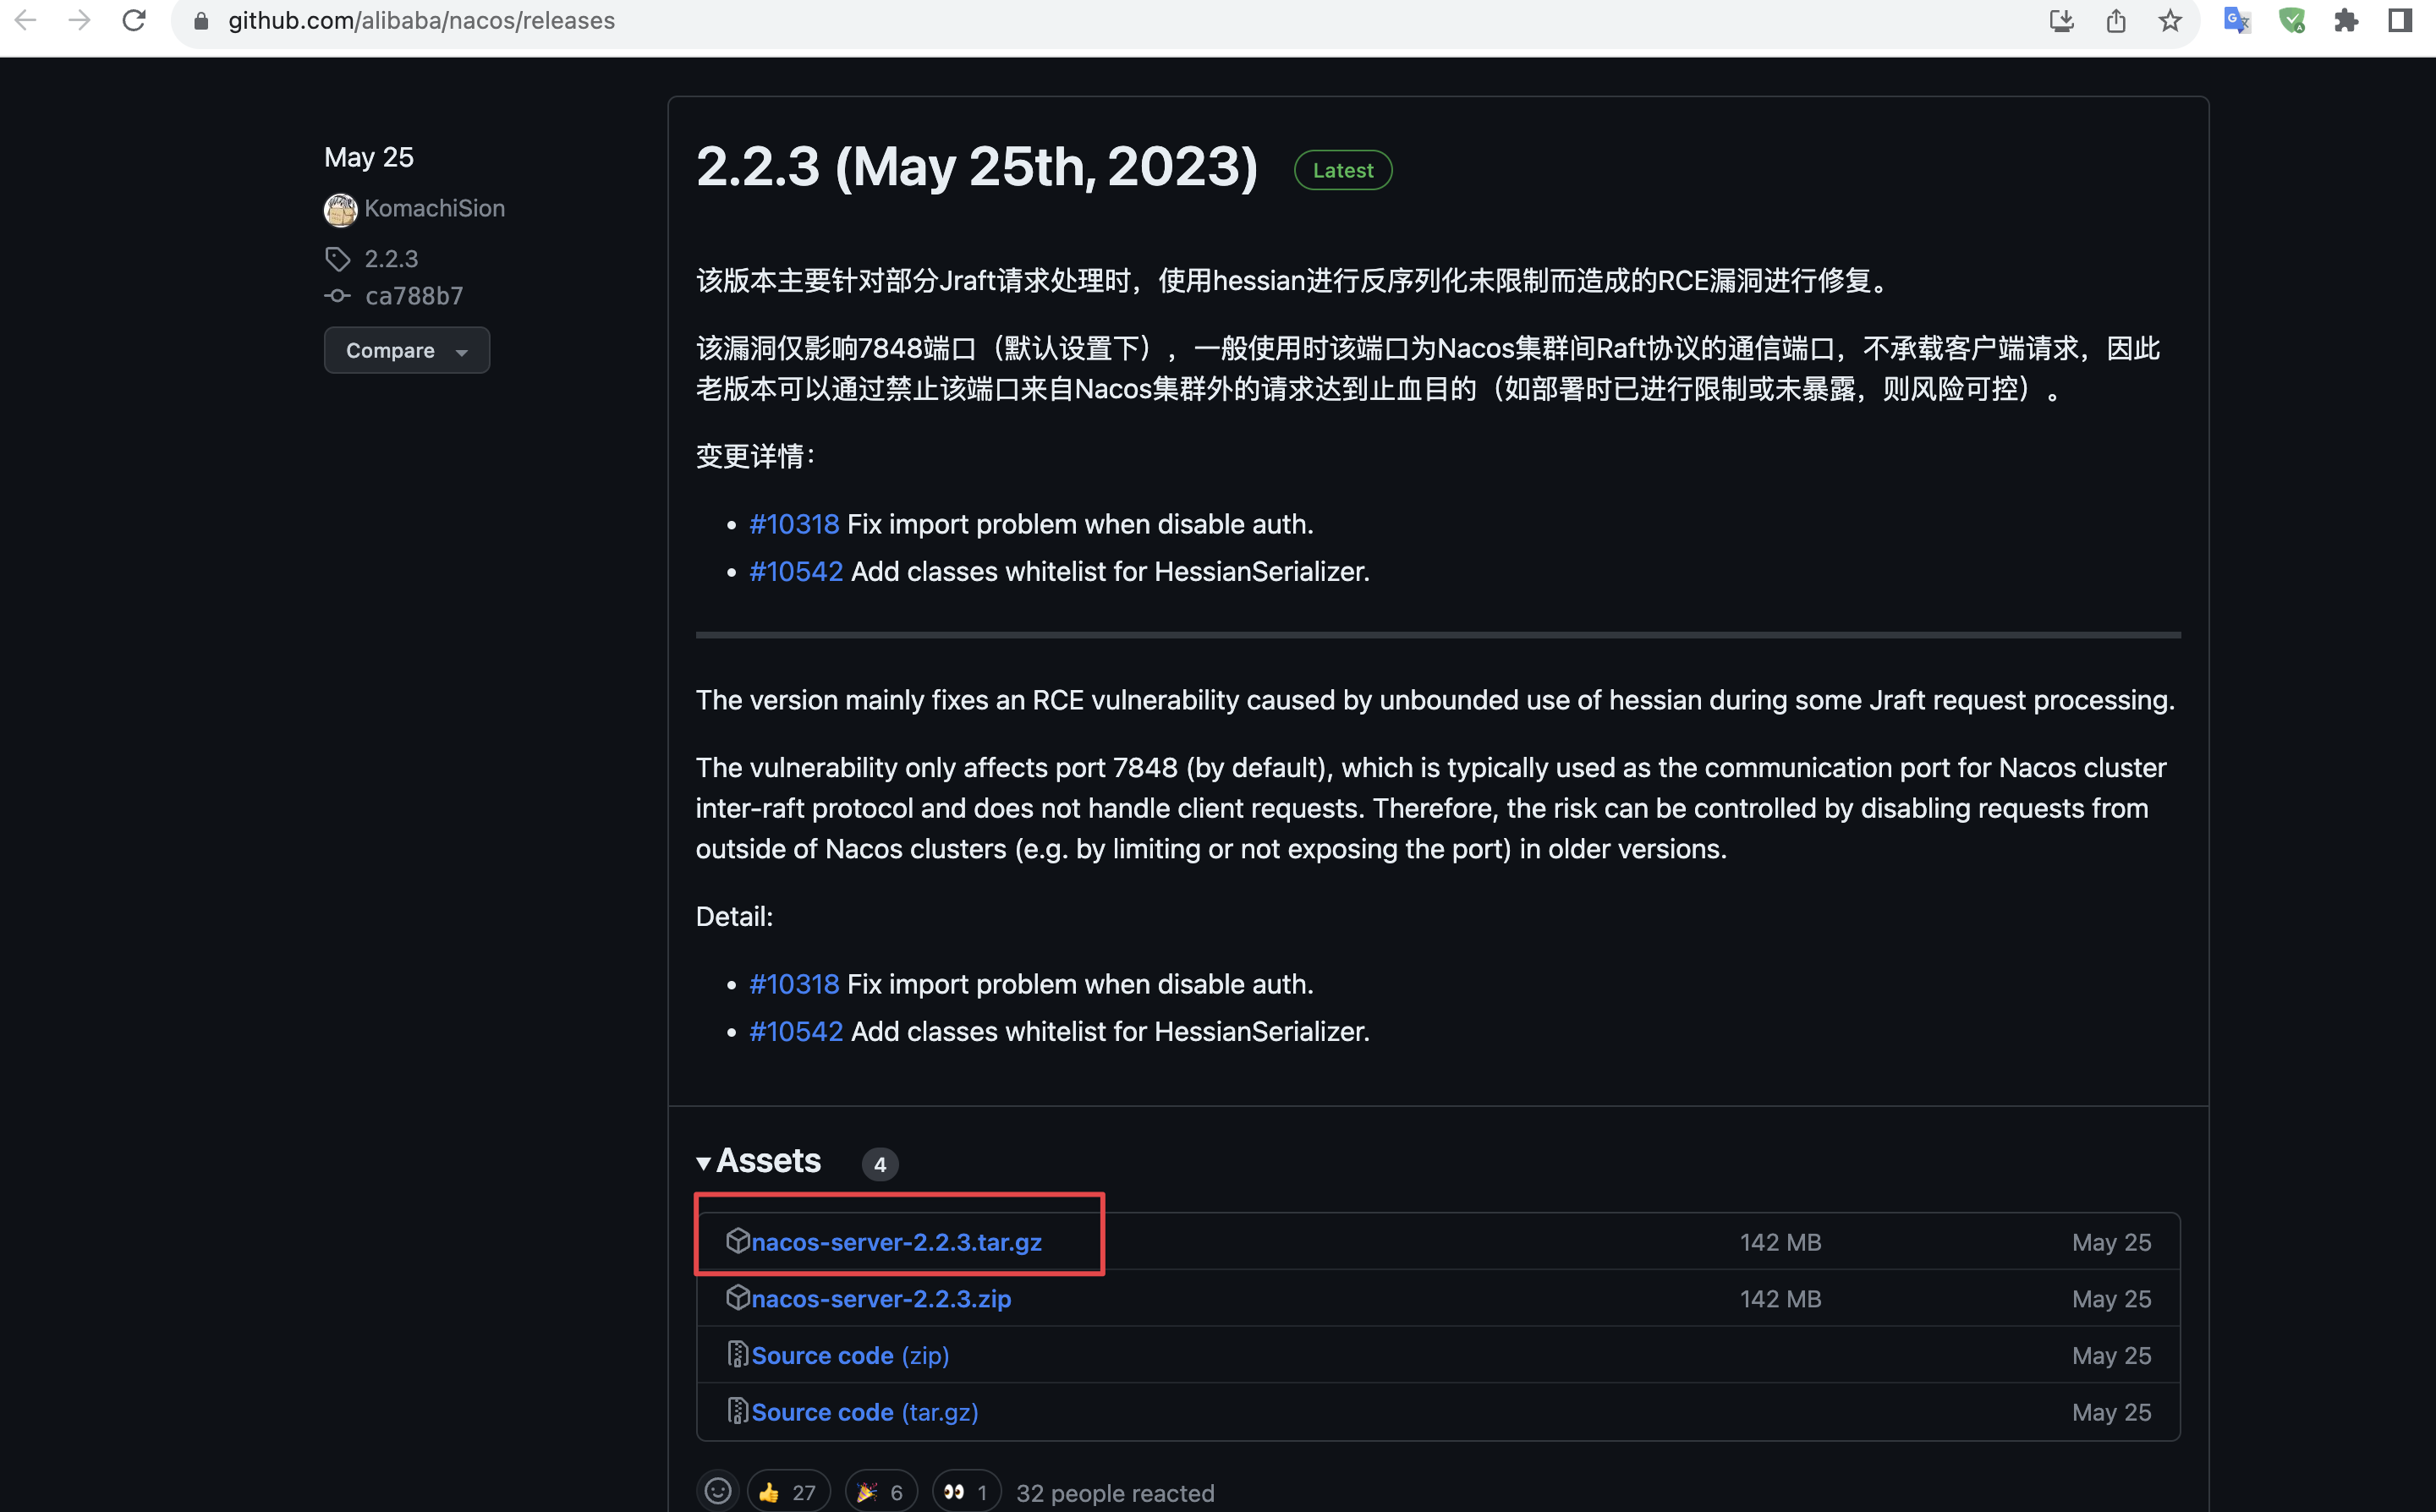Toggle the eyes reaction with 1
This screenshot has height=1512, width=2436.
966,1492
